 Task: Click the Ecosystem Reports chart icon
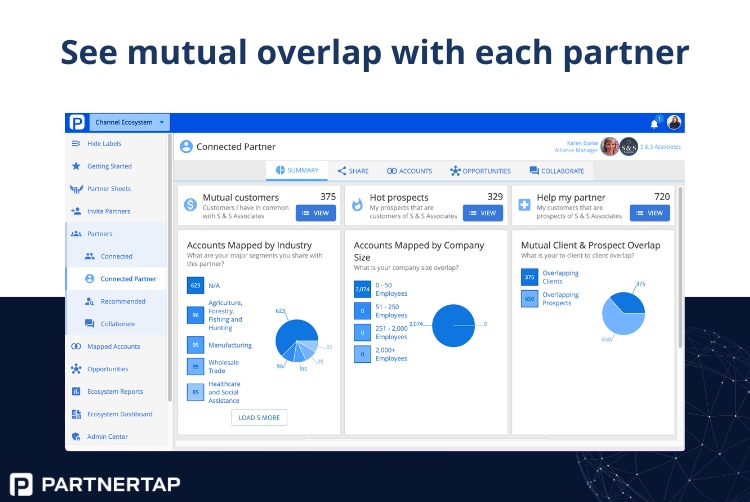point(76,391)
